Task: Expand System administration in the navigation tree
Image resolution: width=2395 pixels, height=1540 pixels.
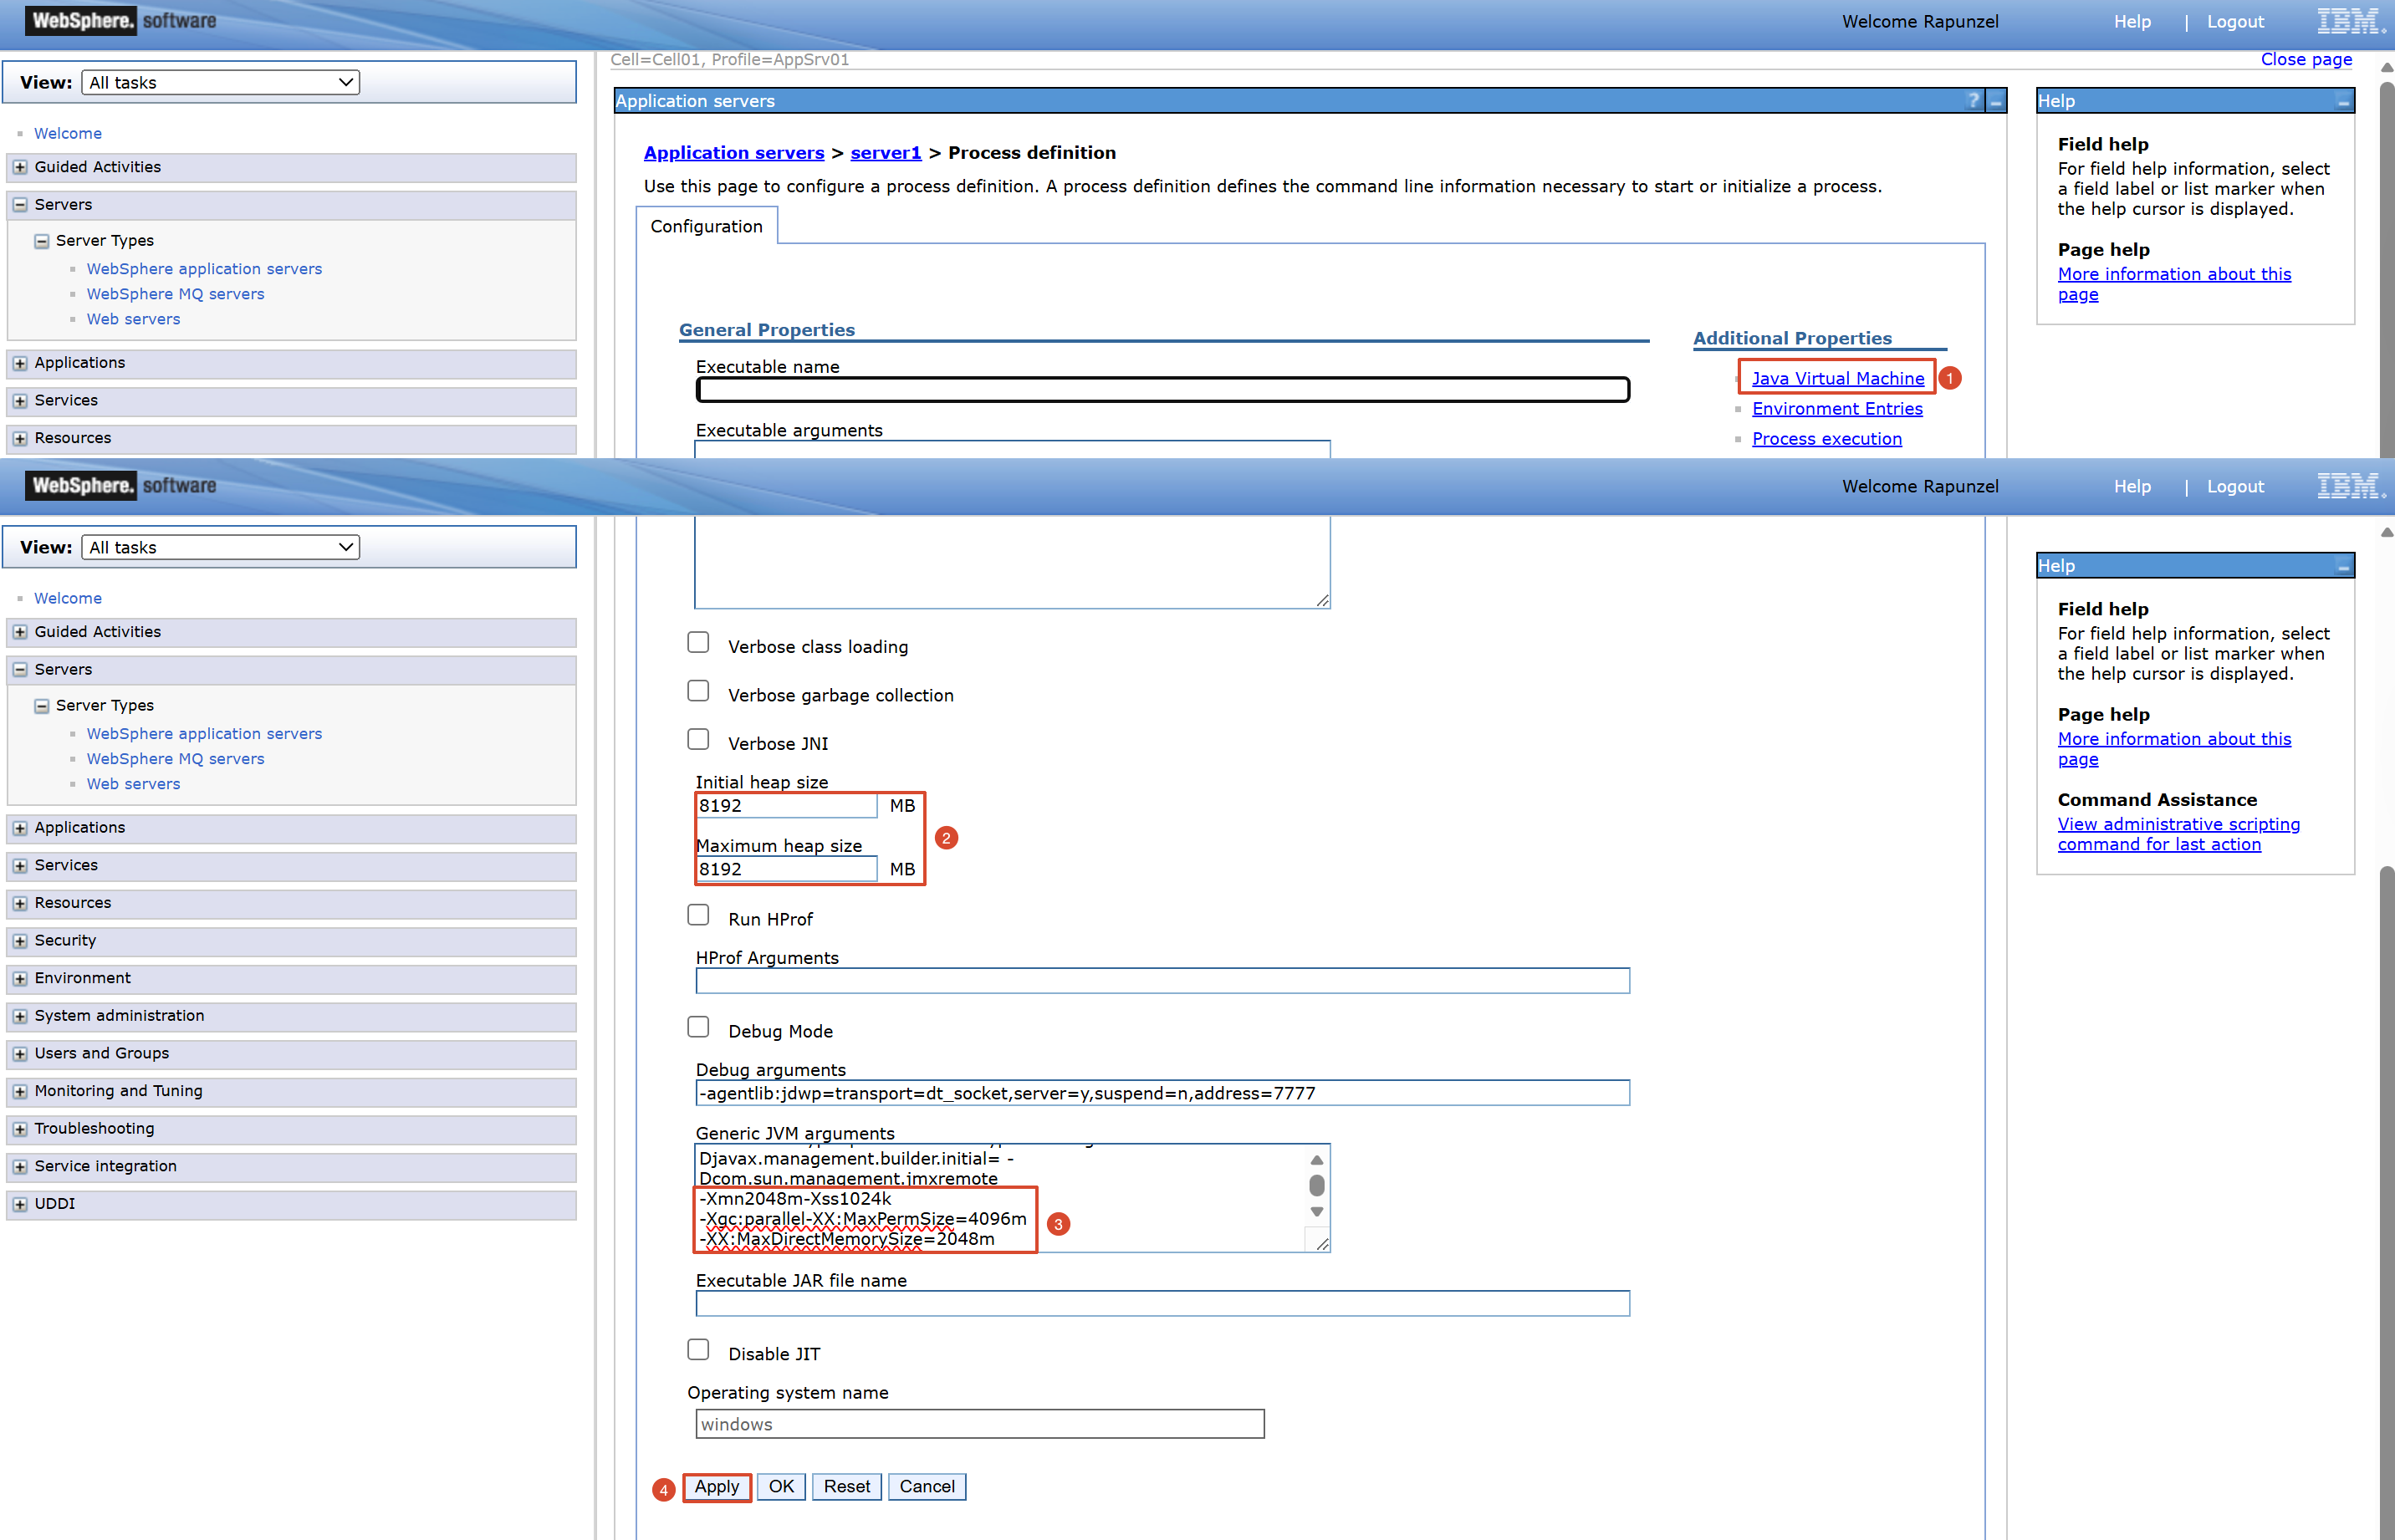Action: [x=20, y=1016]
